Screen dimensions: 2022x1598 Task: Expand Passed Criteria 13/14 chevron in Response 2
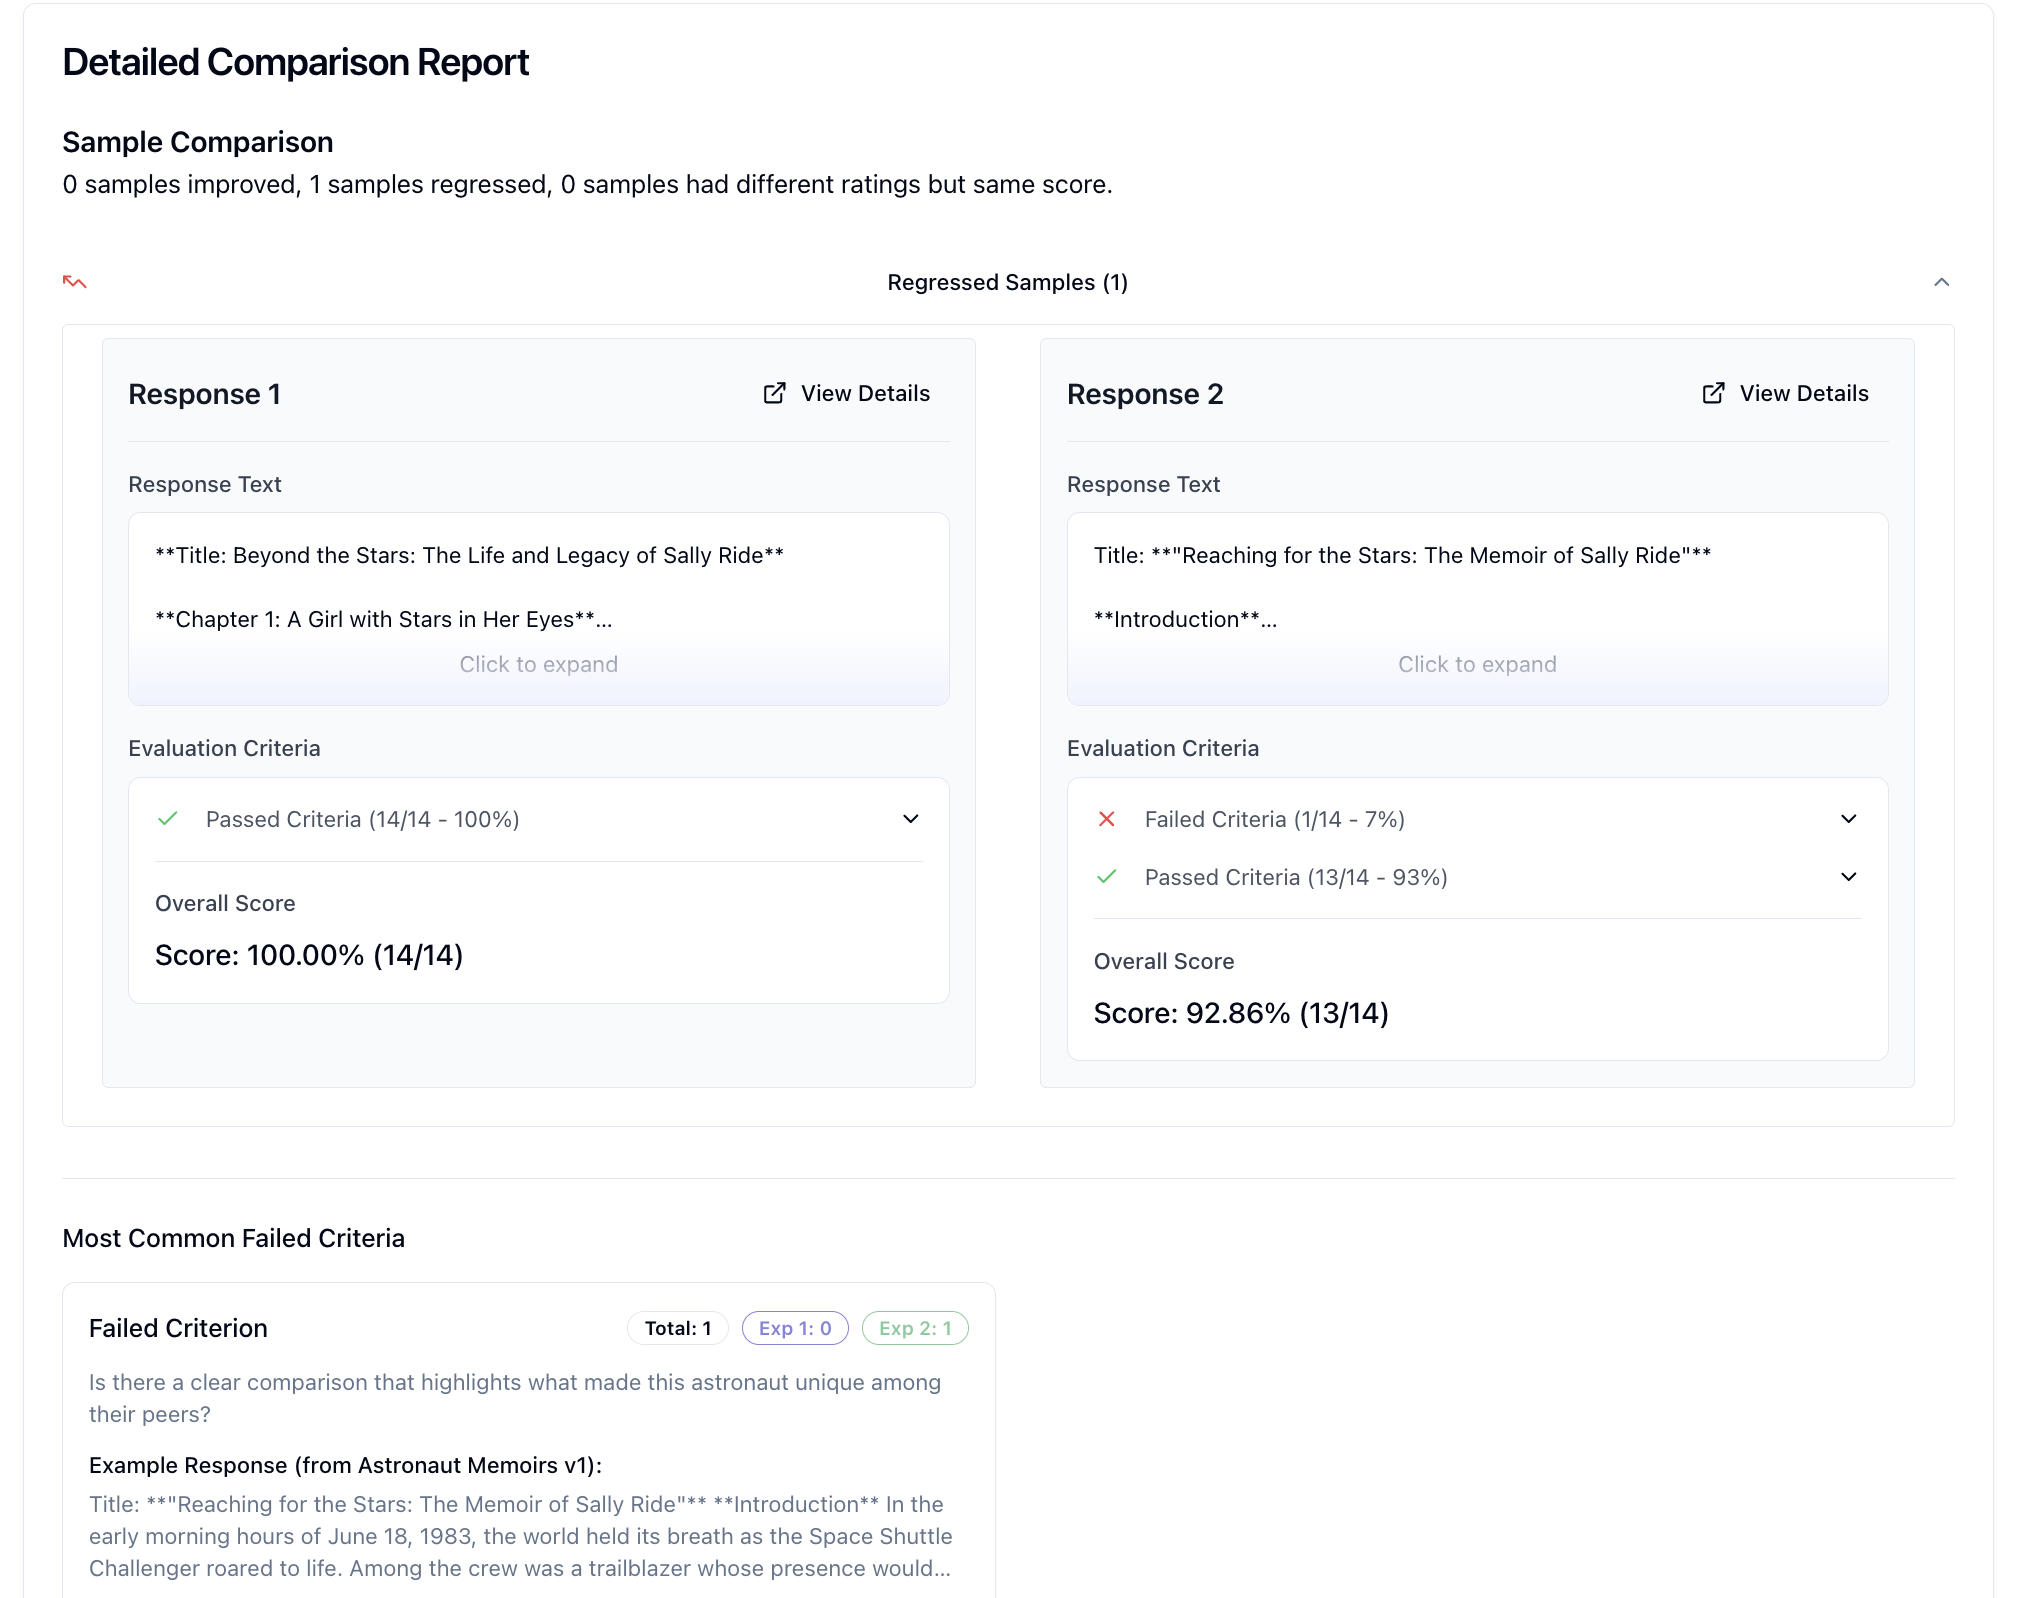[x=1848, y=877]
